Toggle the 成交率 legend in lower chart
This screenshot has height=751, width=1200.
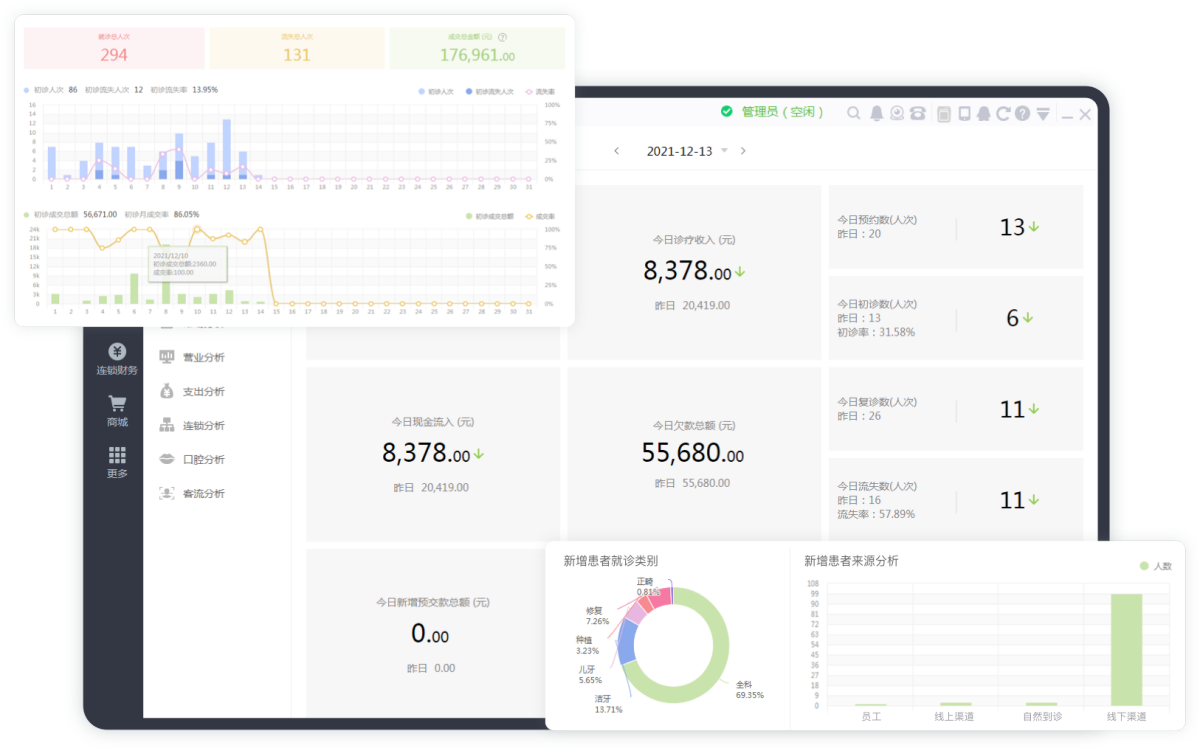coord(539,215)
